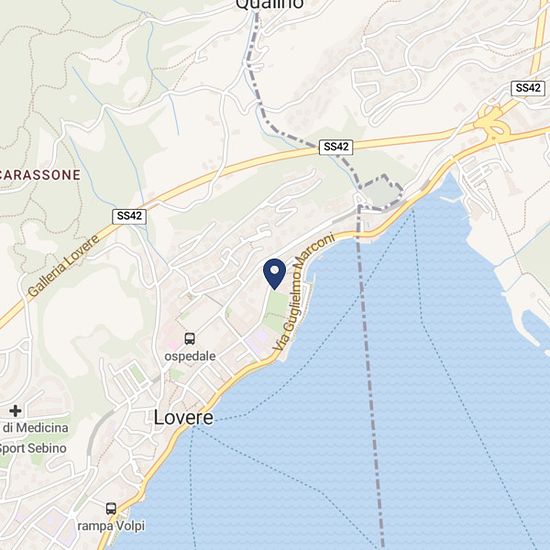Click the di Medicina place label
Screen dimensions: 550x550
click(x=36, y=428)
